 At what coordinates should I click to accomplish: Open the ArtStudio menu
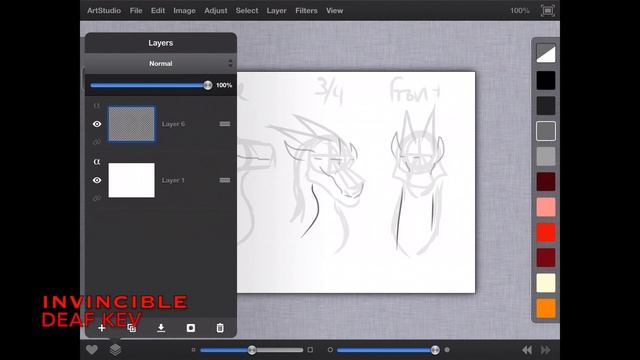coord(104,11)
